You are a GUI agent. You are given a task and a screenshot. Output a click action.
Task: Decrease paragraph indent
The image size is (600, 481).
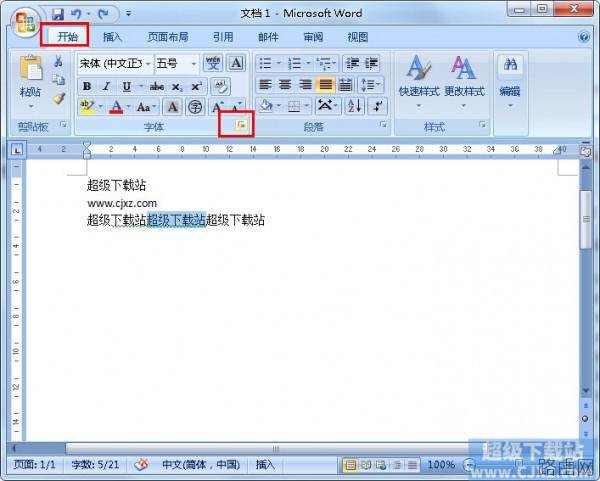tap(352, 63)
